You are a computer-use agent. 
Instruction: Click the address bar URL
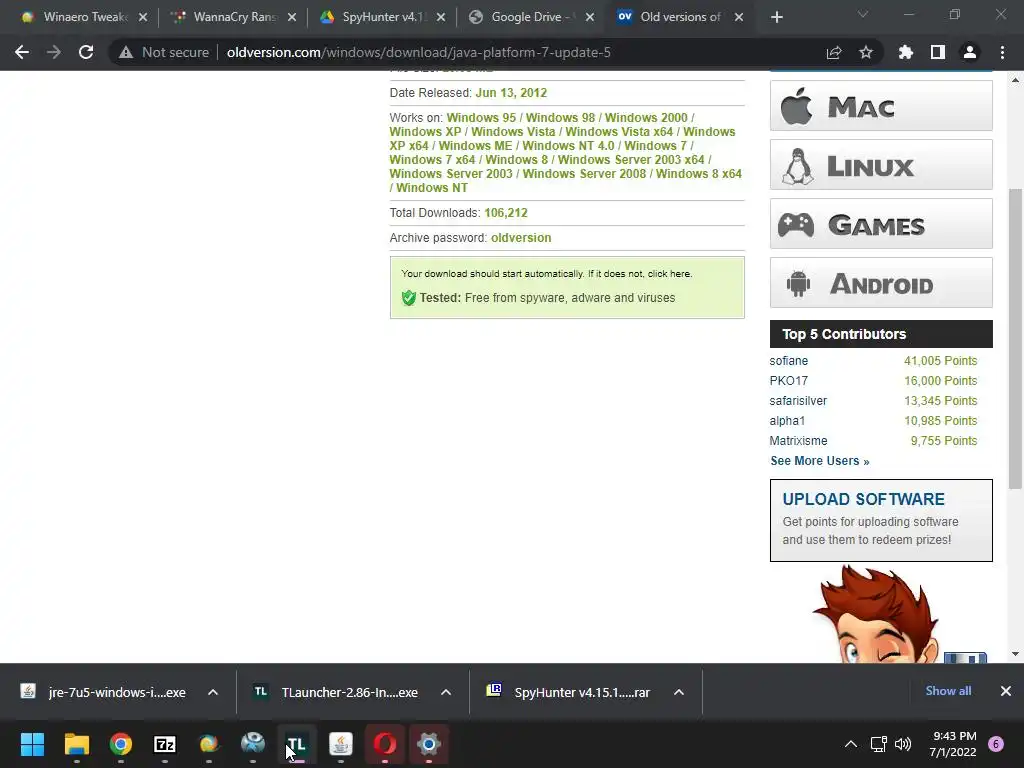click(419, 52)
